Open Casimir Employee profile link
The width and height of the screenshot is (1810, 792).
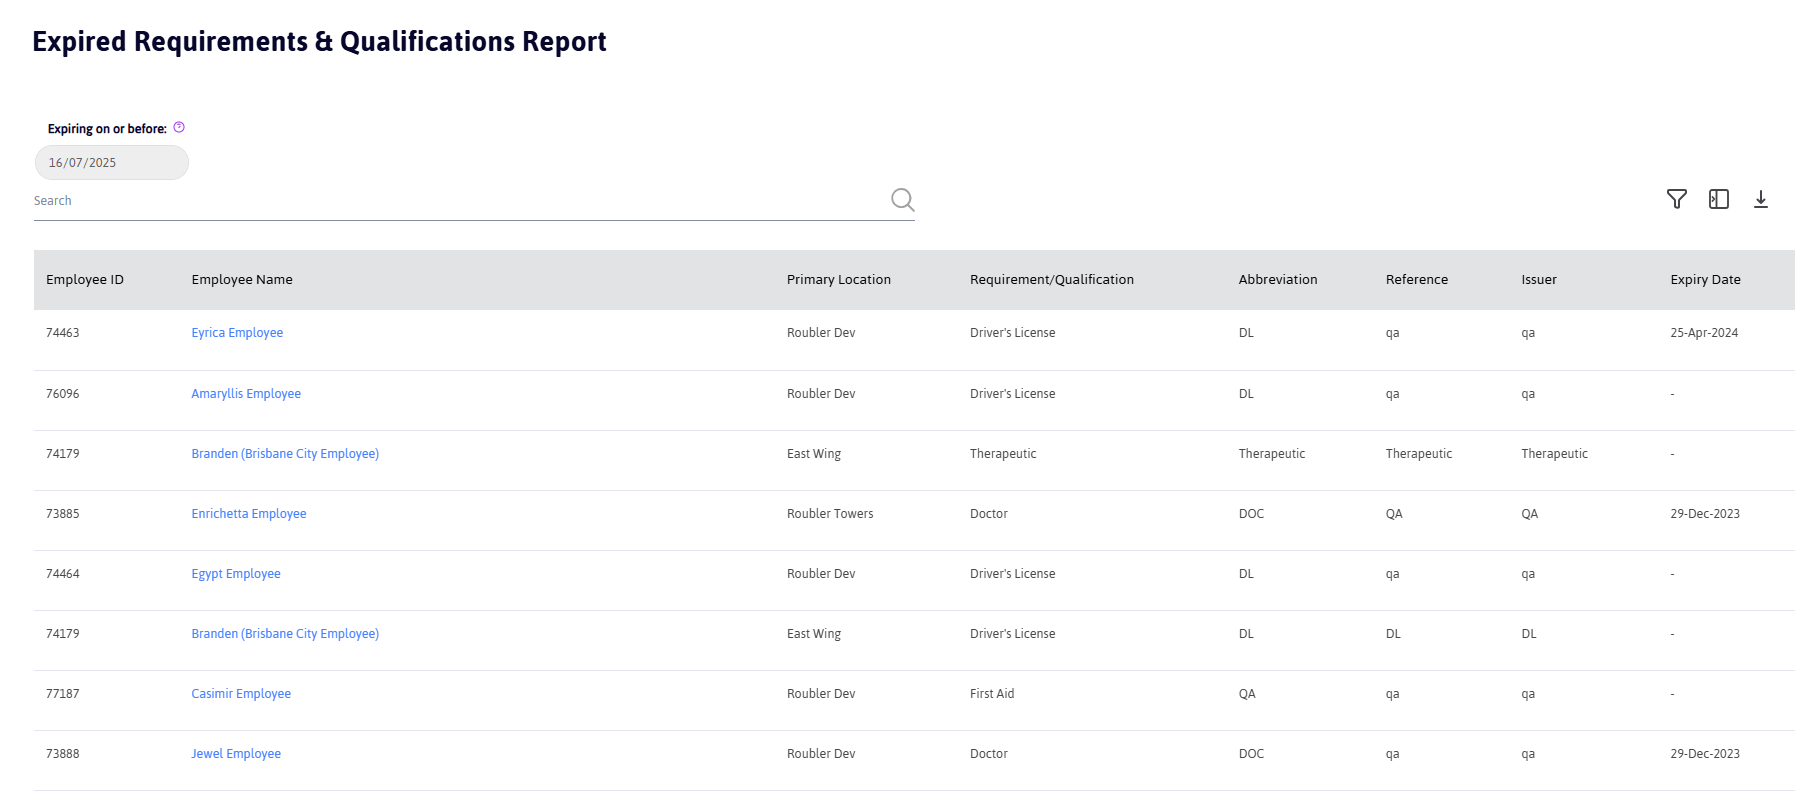pos(241,694)
